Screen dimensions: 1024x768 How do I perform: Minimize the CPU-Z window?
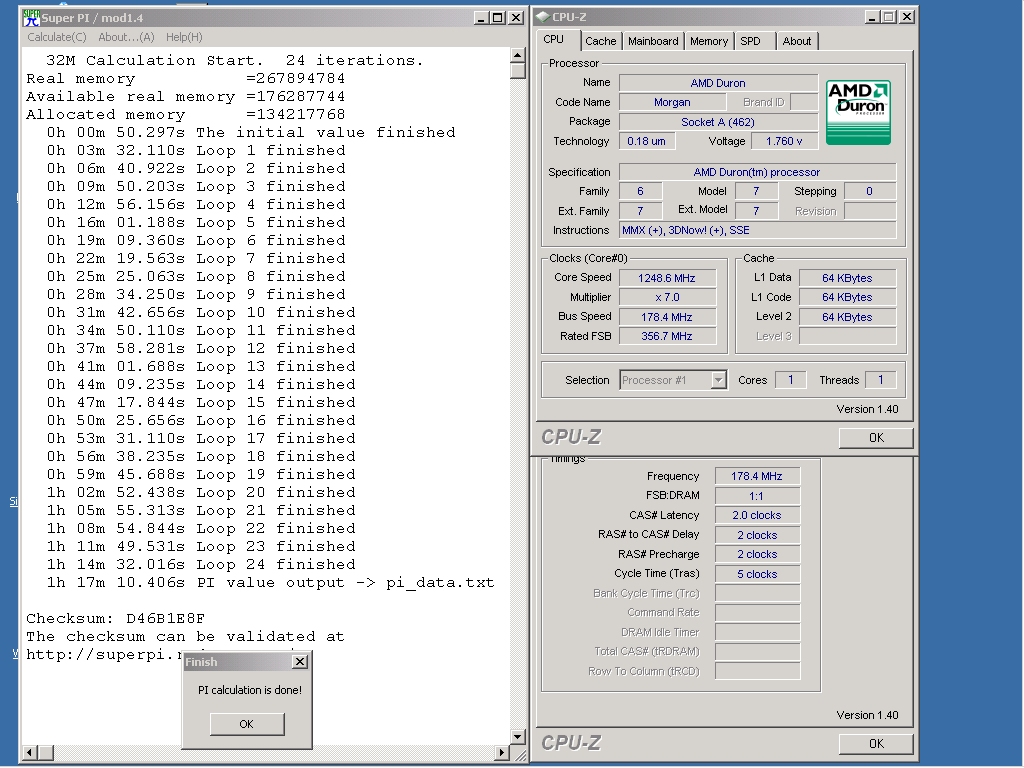coord(872,17)
